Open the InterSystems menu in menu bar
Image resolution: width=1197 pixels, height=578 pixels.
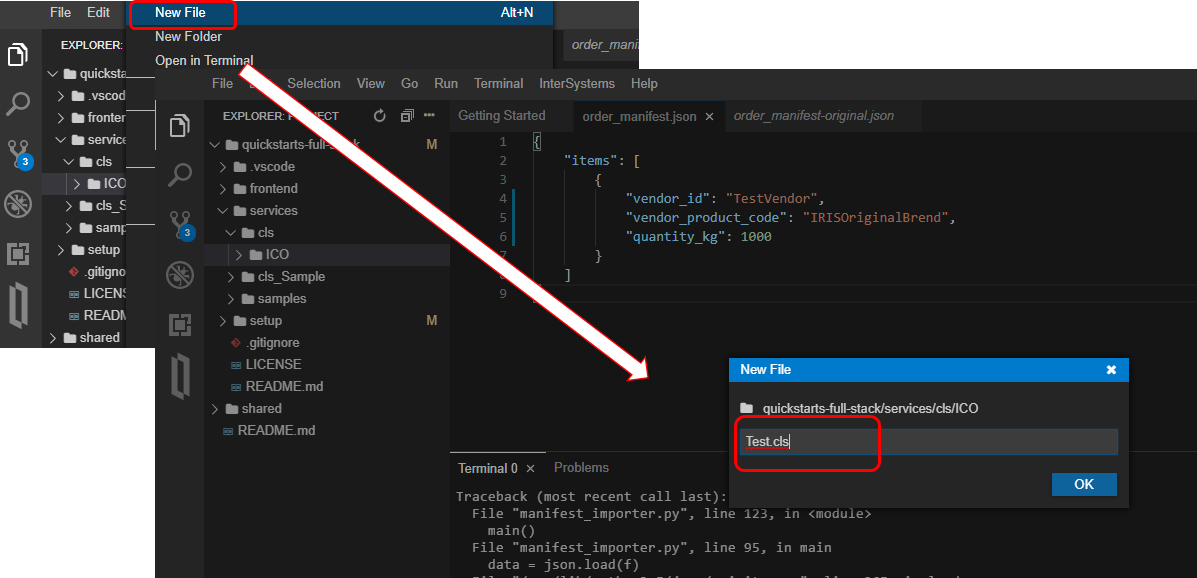tap(577, 84)
